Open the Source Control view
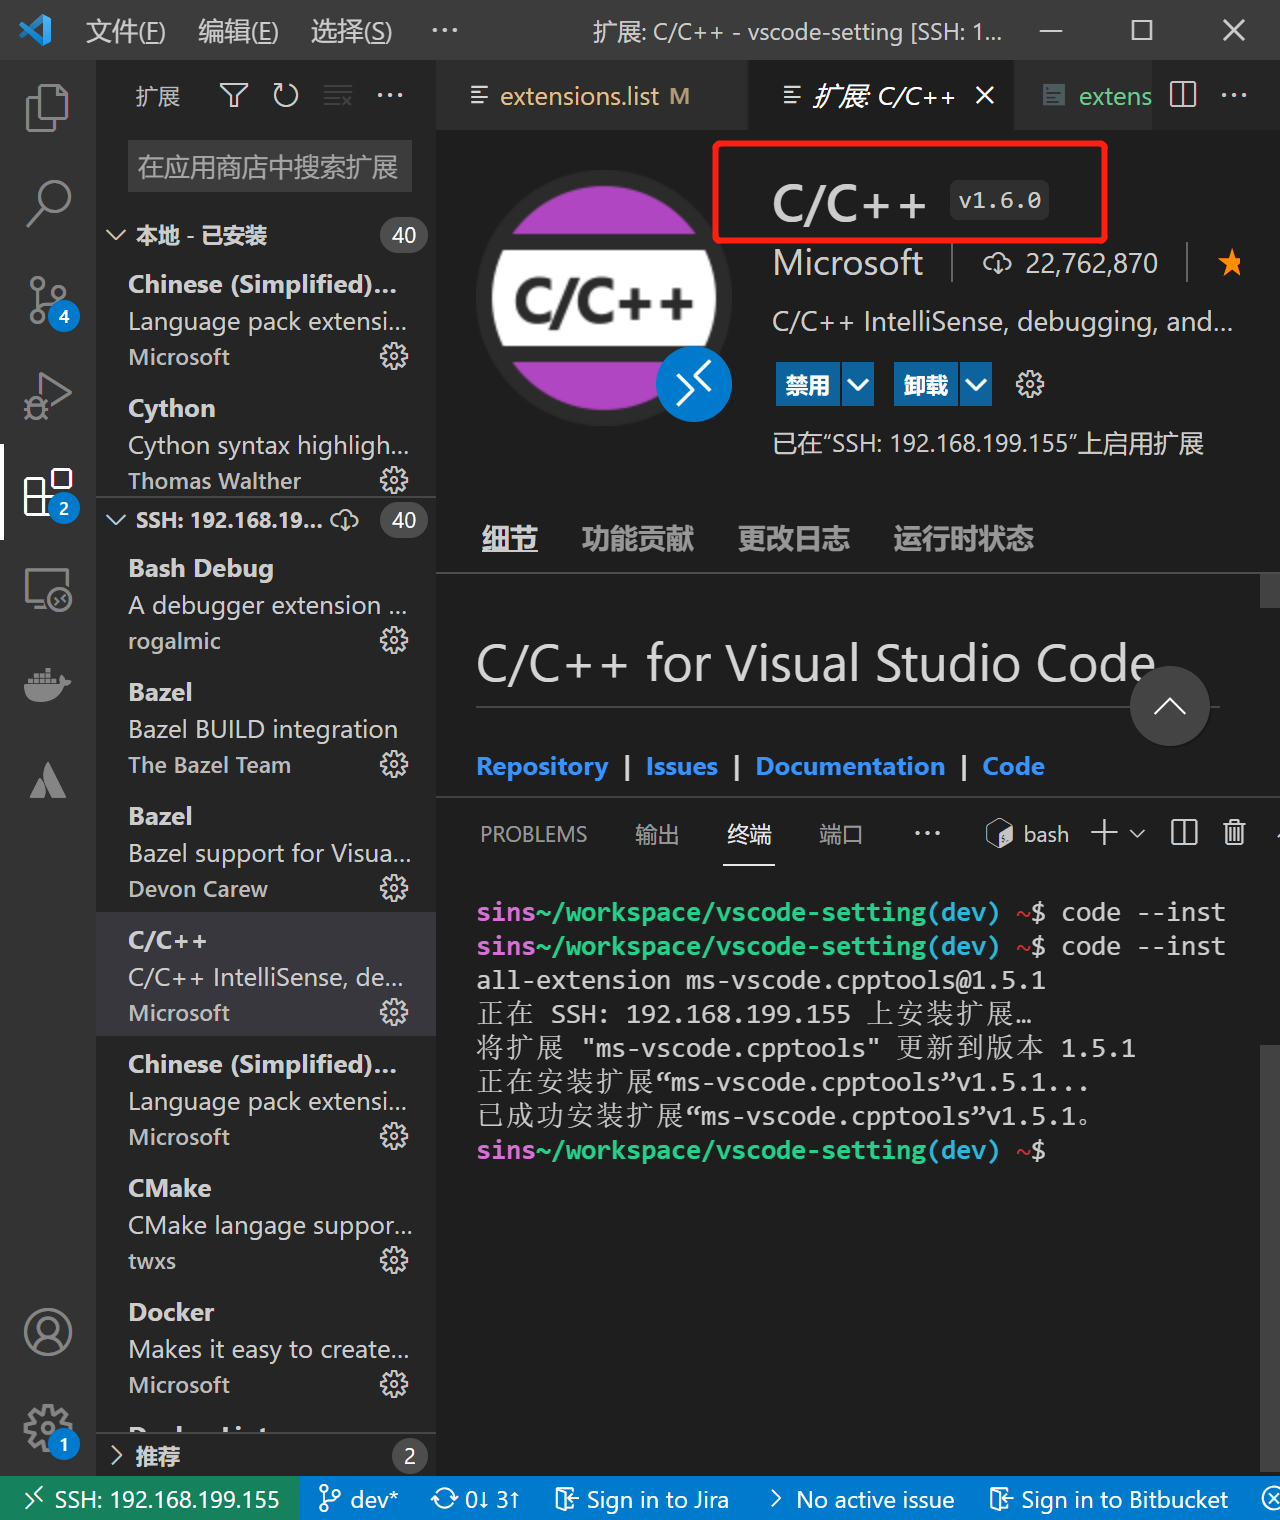This screenshot has width=1280, height=1520. [x=47, y=299]
